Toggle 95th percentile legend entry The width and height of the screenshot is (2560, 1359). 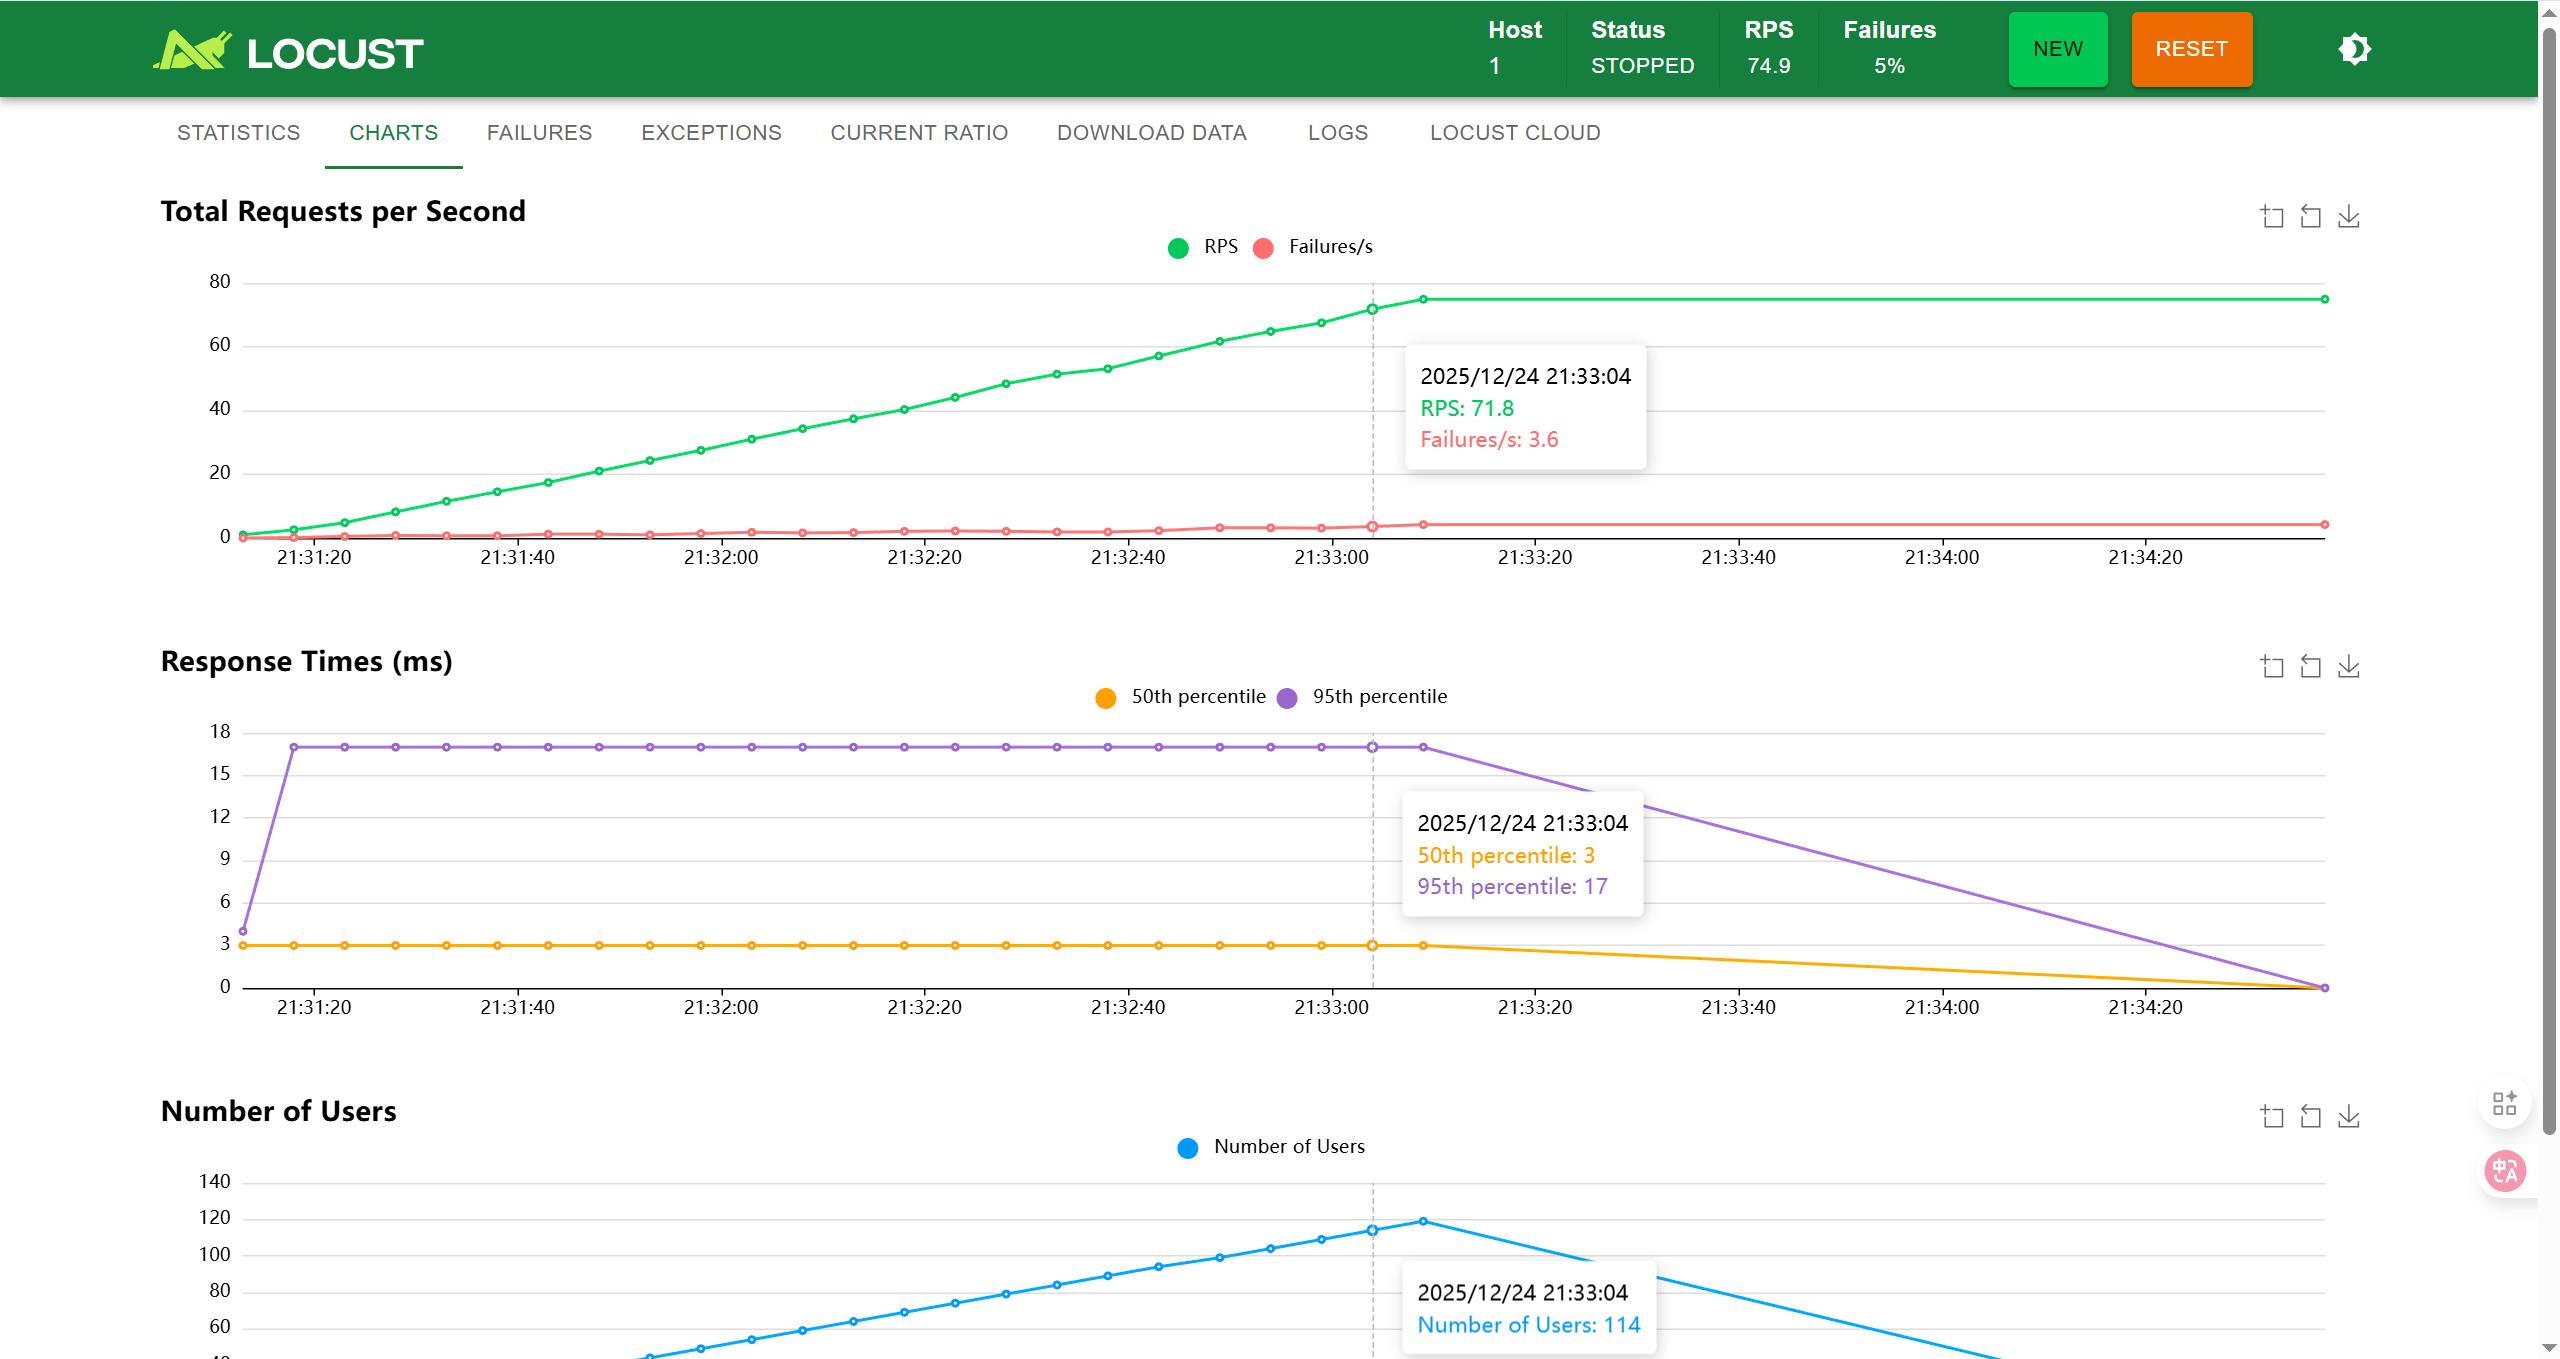pyautogui.click(x=1362, y=697)
